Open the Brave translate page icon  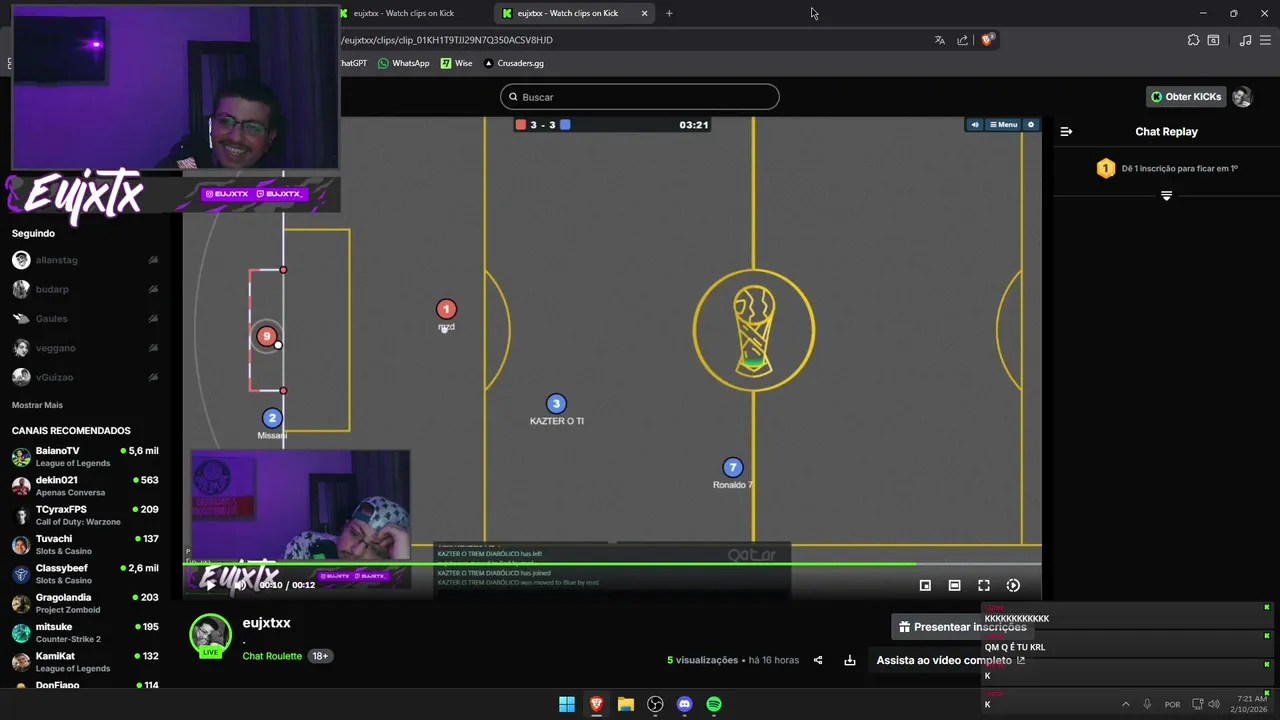coord(939,40)
